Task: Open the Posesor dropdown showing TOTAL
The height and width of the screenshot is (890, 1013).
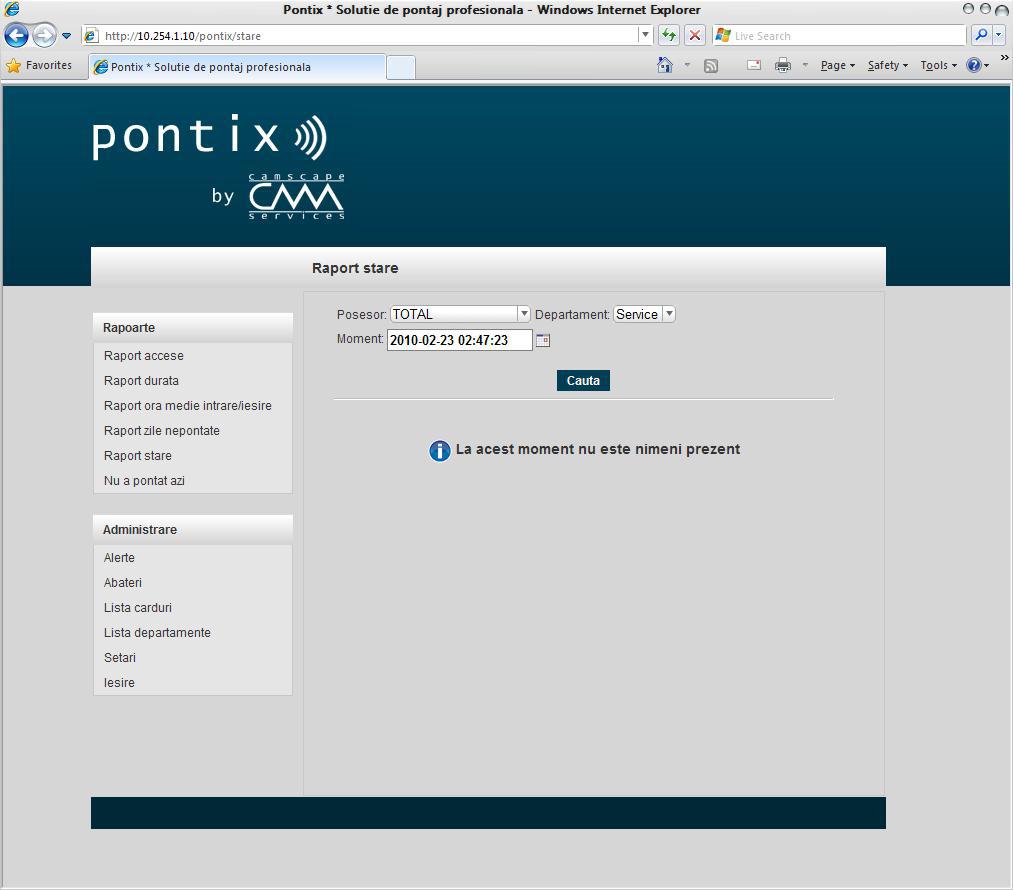Action: pyautogui.click(x=460, y=314)
